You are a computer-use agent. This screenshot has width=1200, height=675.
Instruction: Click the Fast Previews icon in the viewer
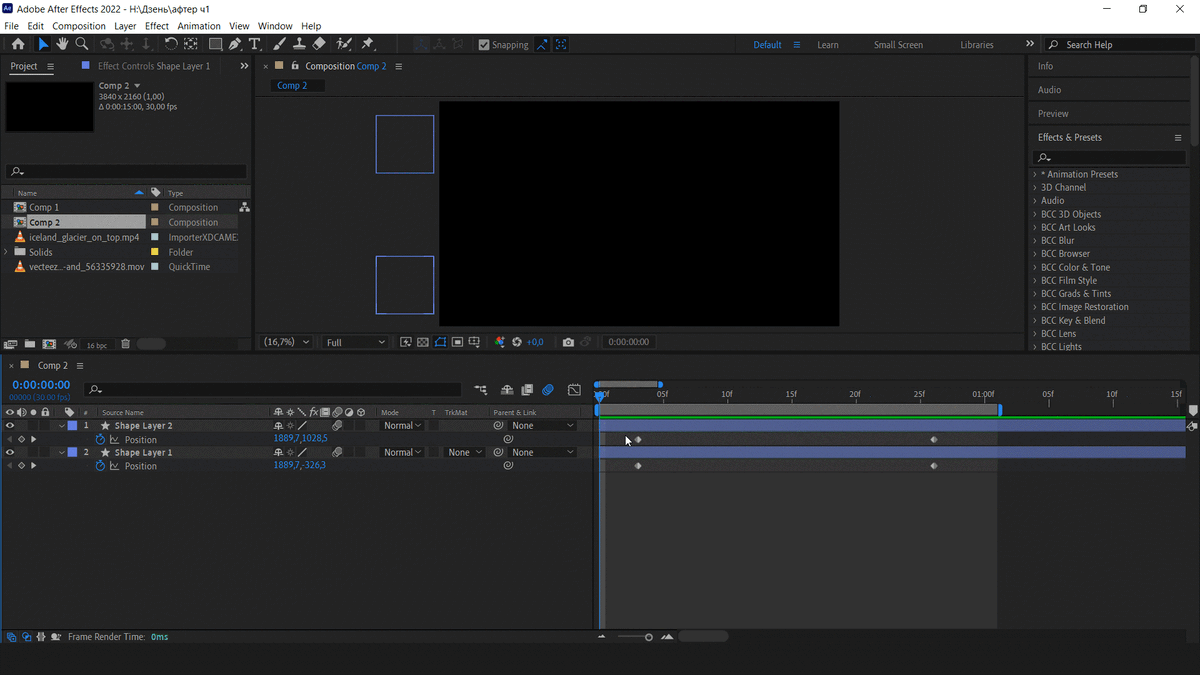pos(406,342)
